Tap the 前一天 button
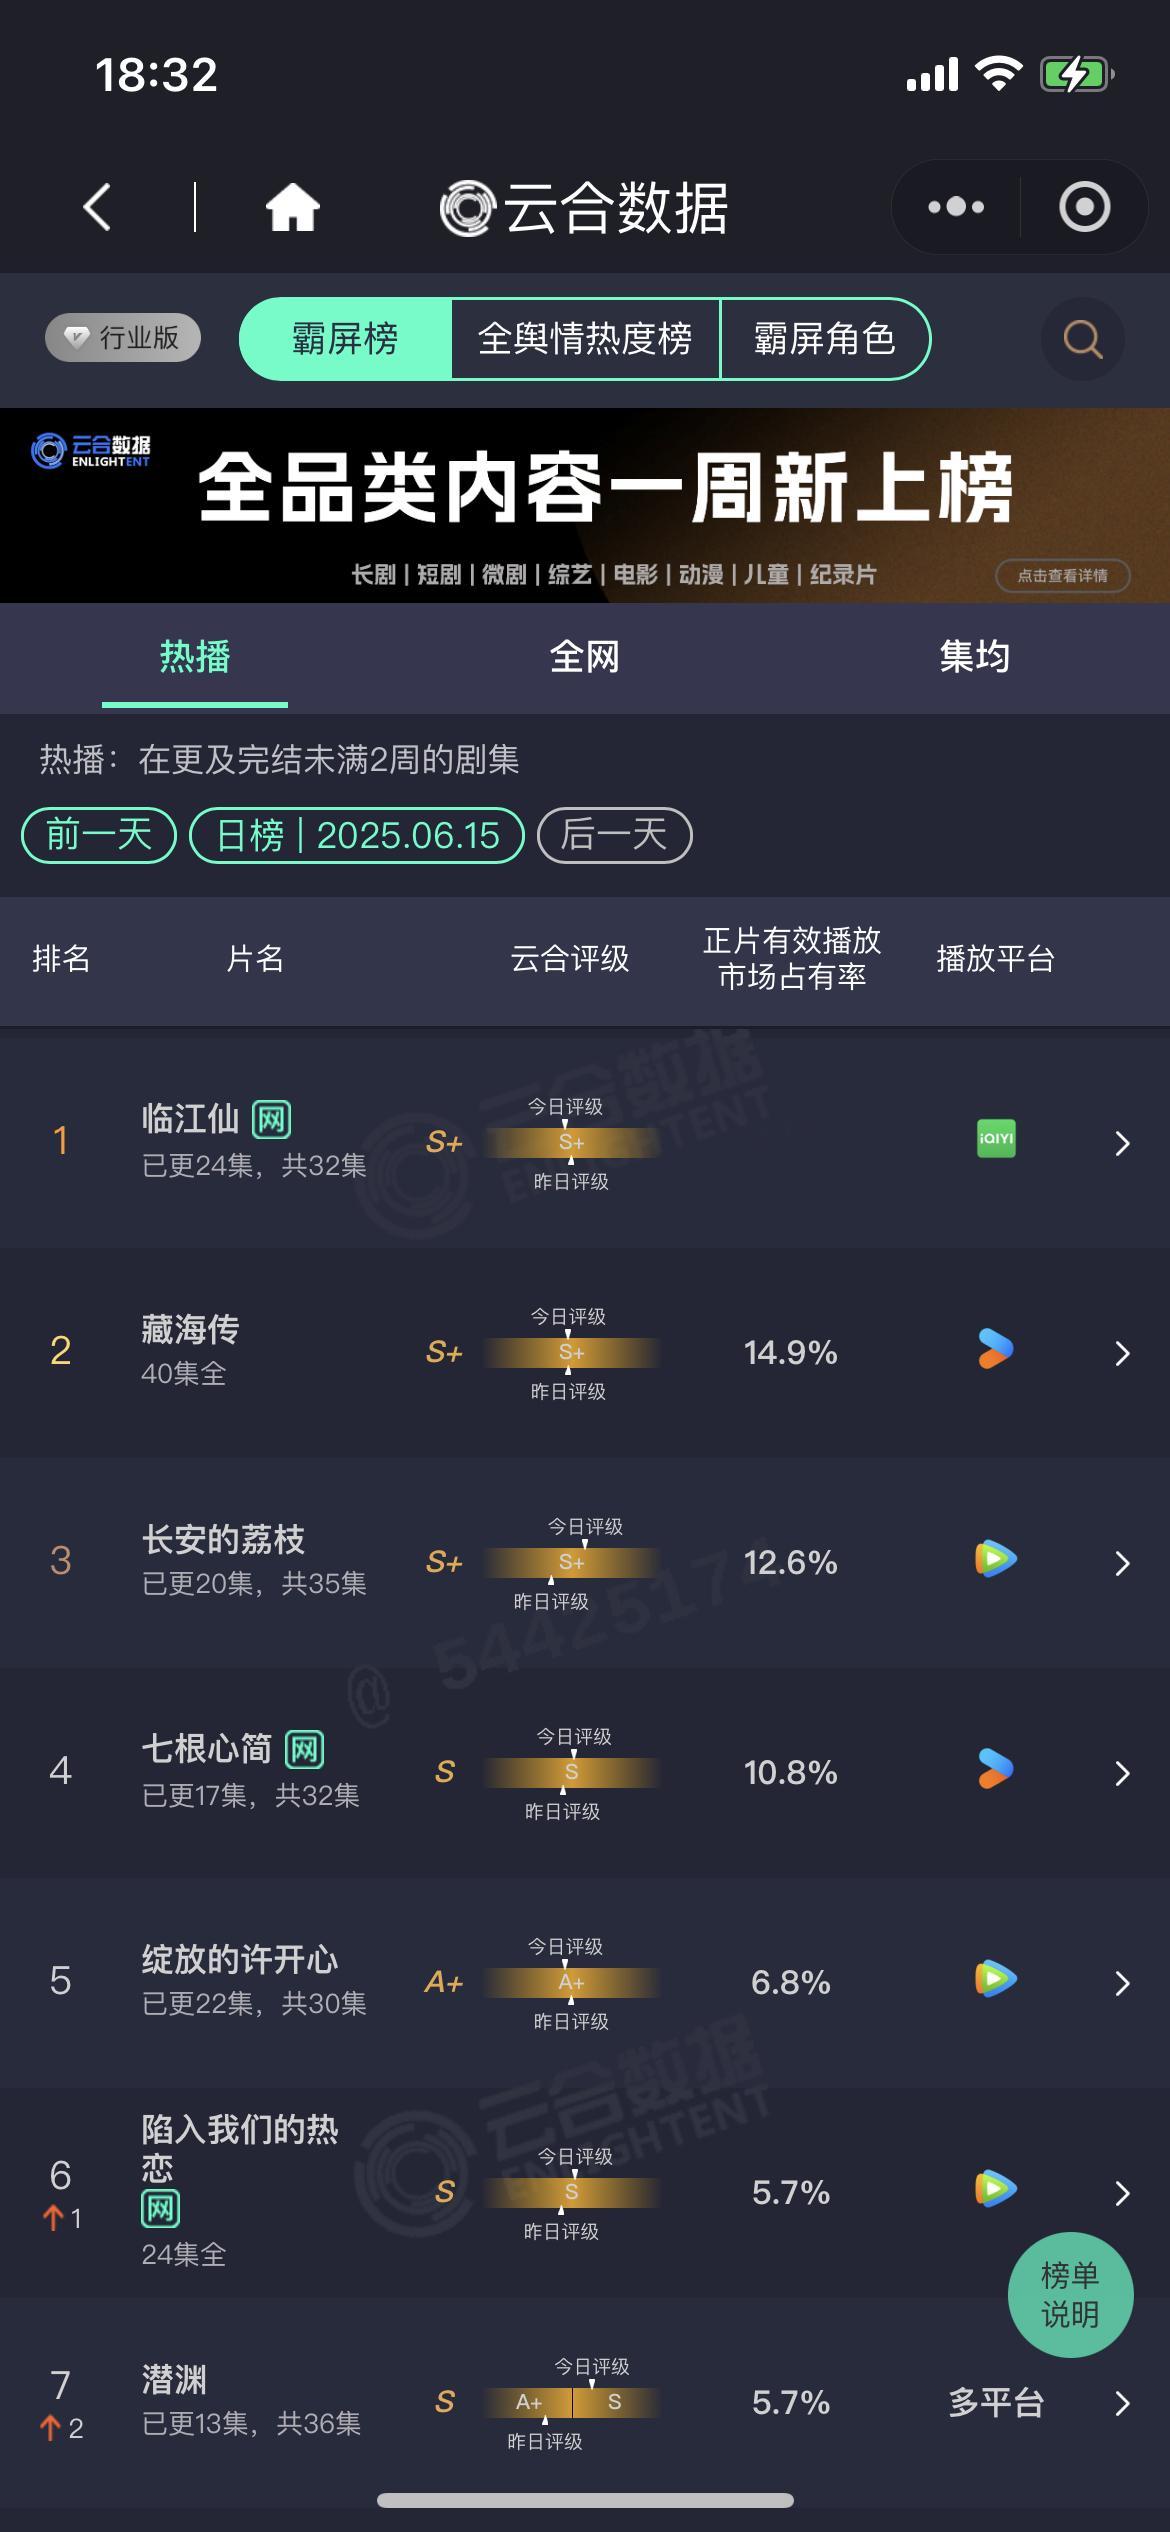Screen dimensions: 1170x2532 tap(99, 835)
